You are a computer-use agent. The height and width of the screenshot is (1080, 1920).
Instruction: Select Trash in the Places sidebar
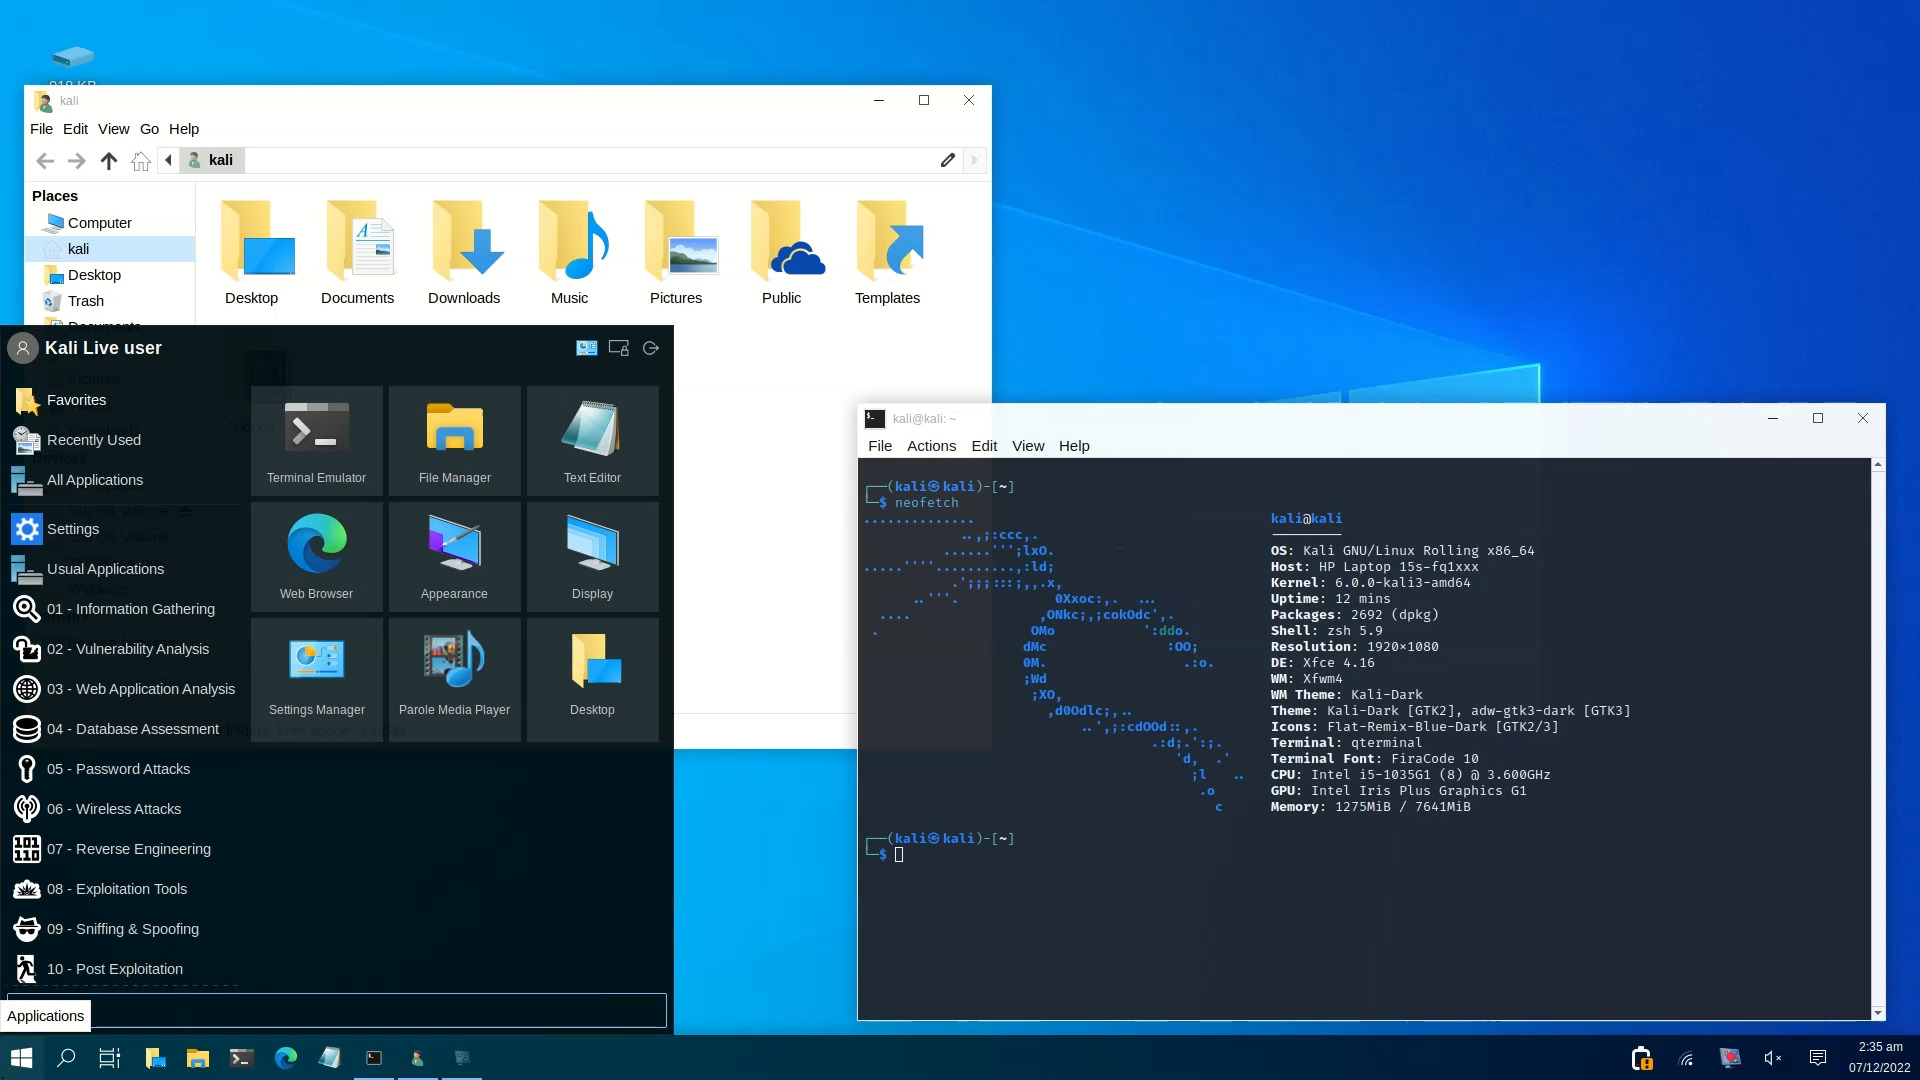point(85,300)
